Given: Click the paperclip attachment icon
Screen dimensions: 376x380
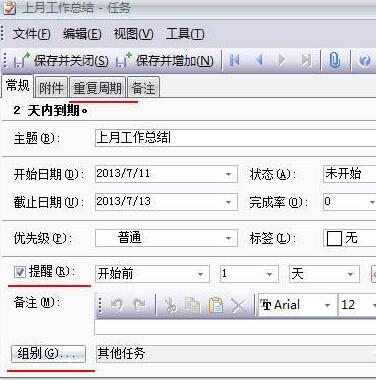Looking at the screenshot, I should [335, 60].
